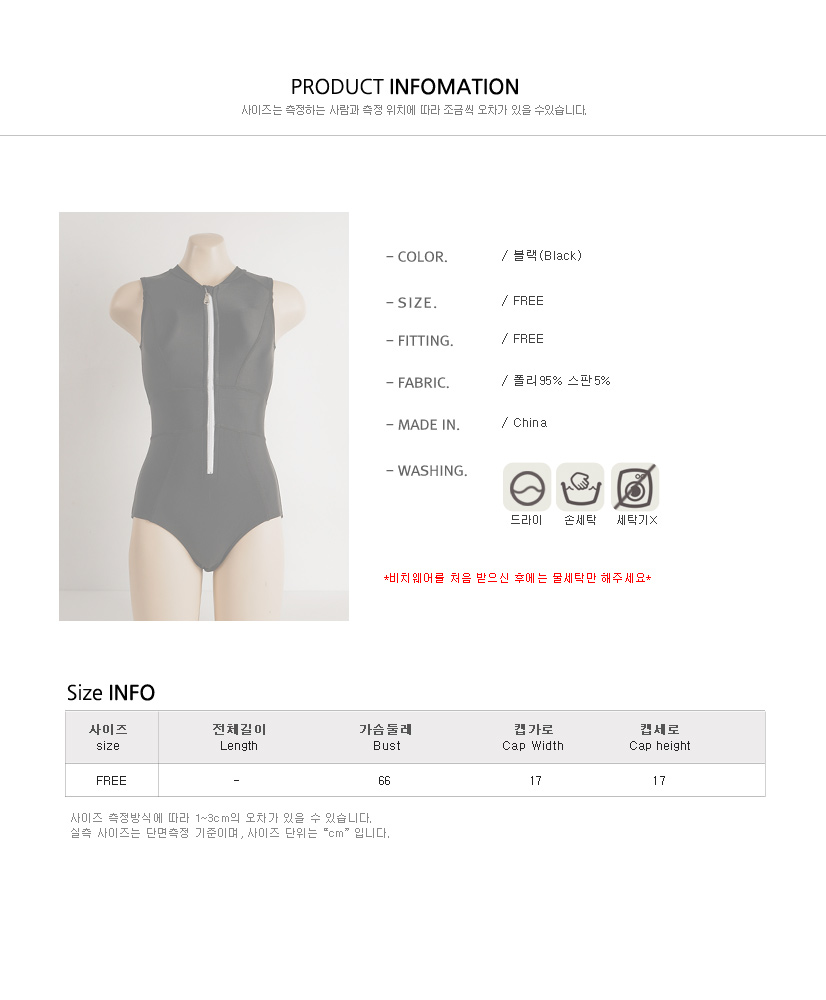Click the no washing machine icon
826x1000 pixels.
(x=635, y=487)
